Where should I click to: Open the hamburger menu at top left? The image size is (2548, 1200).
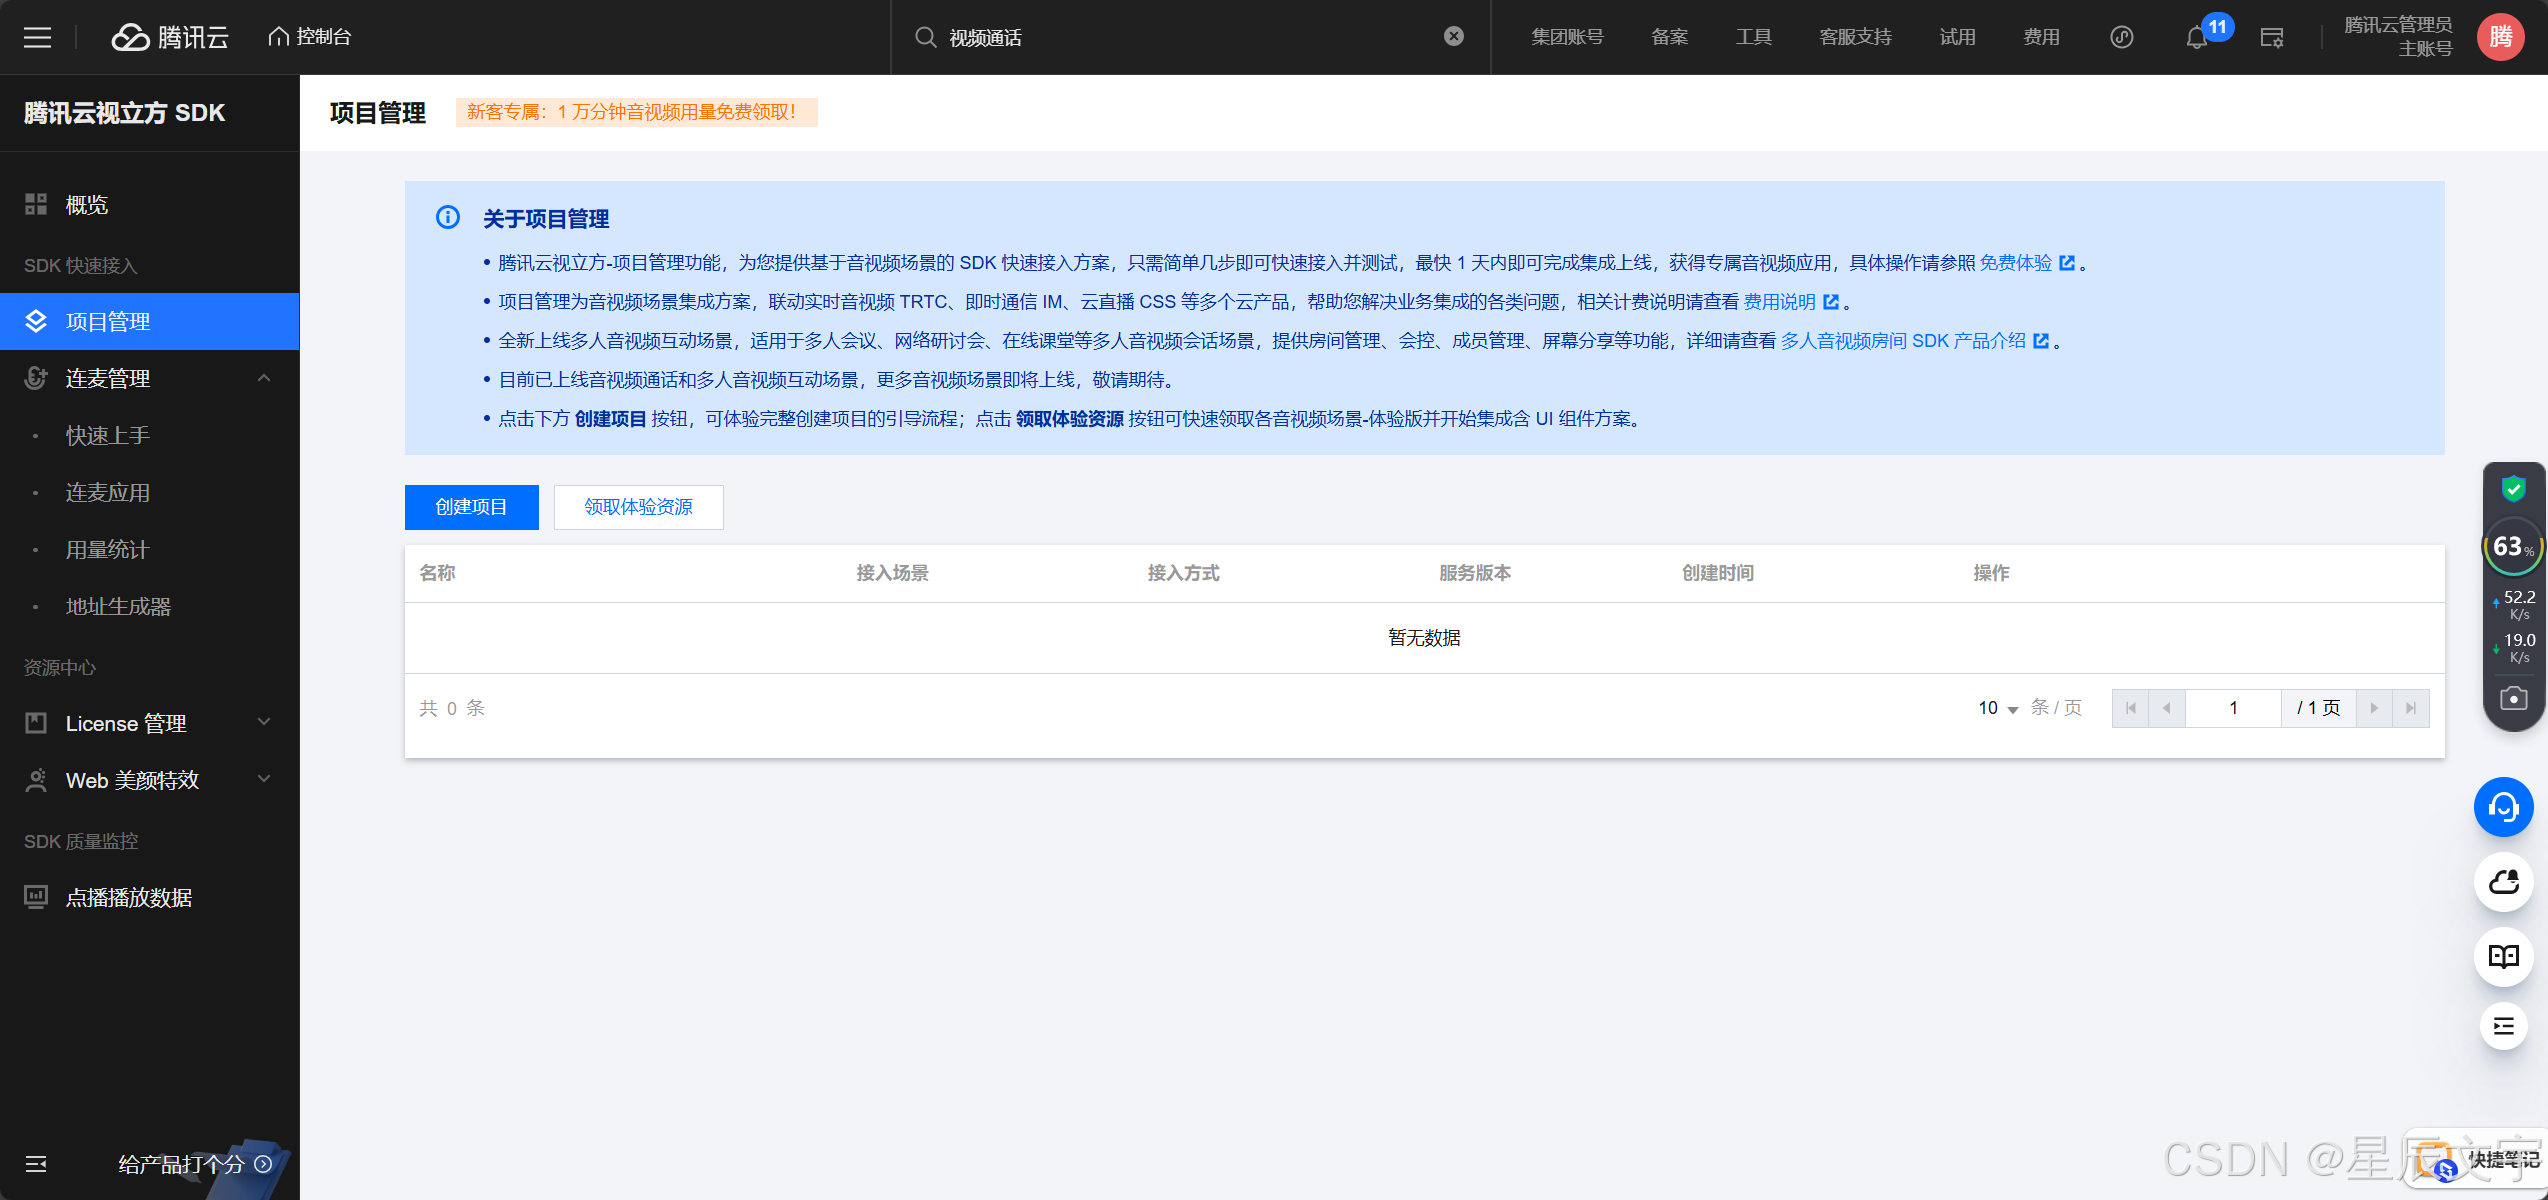point(37,38)
